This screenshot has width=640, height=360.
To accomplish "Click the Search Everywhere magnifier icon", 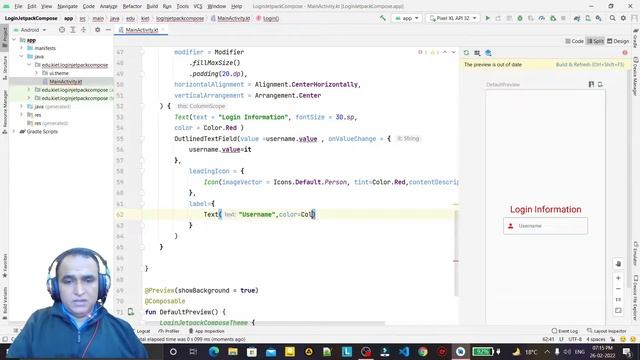I will coord(613,18).
